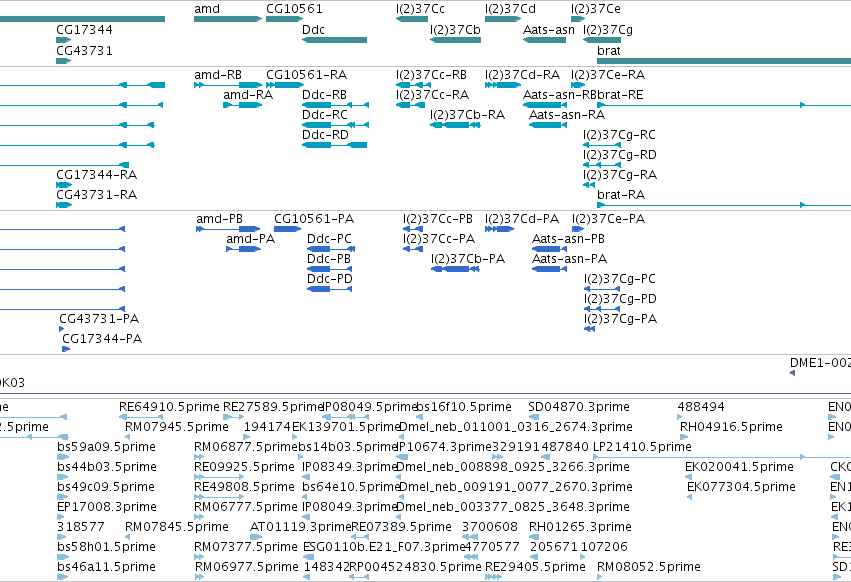Open the brat-RA transcript label
851x582 pixels.
(621, 195)
